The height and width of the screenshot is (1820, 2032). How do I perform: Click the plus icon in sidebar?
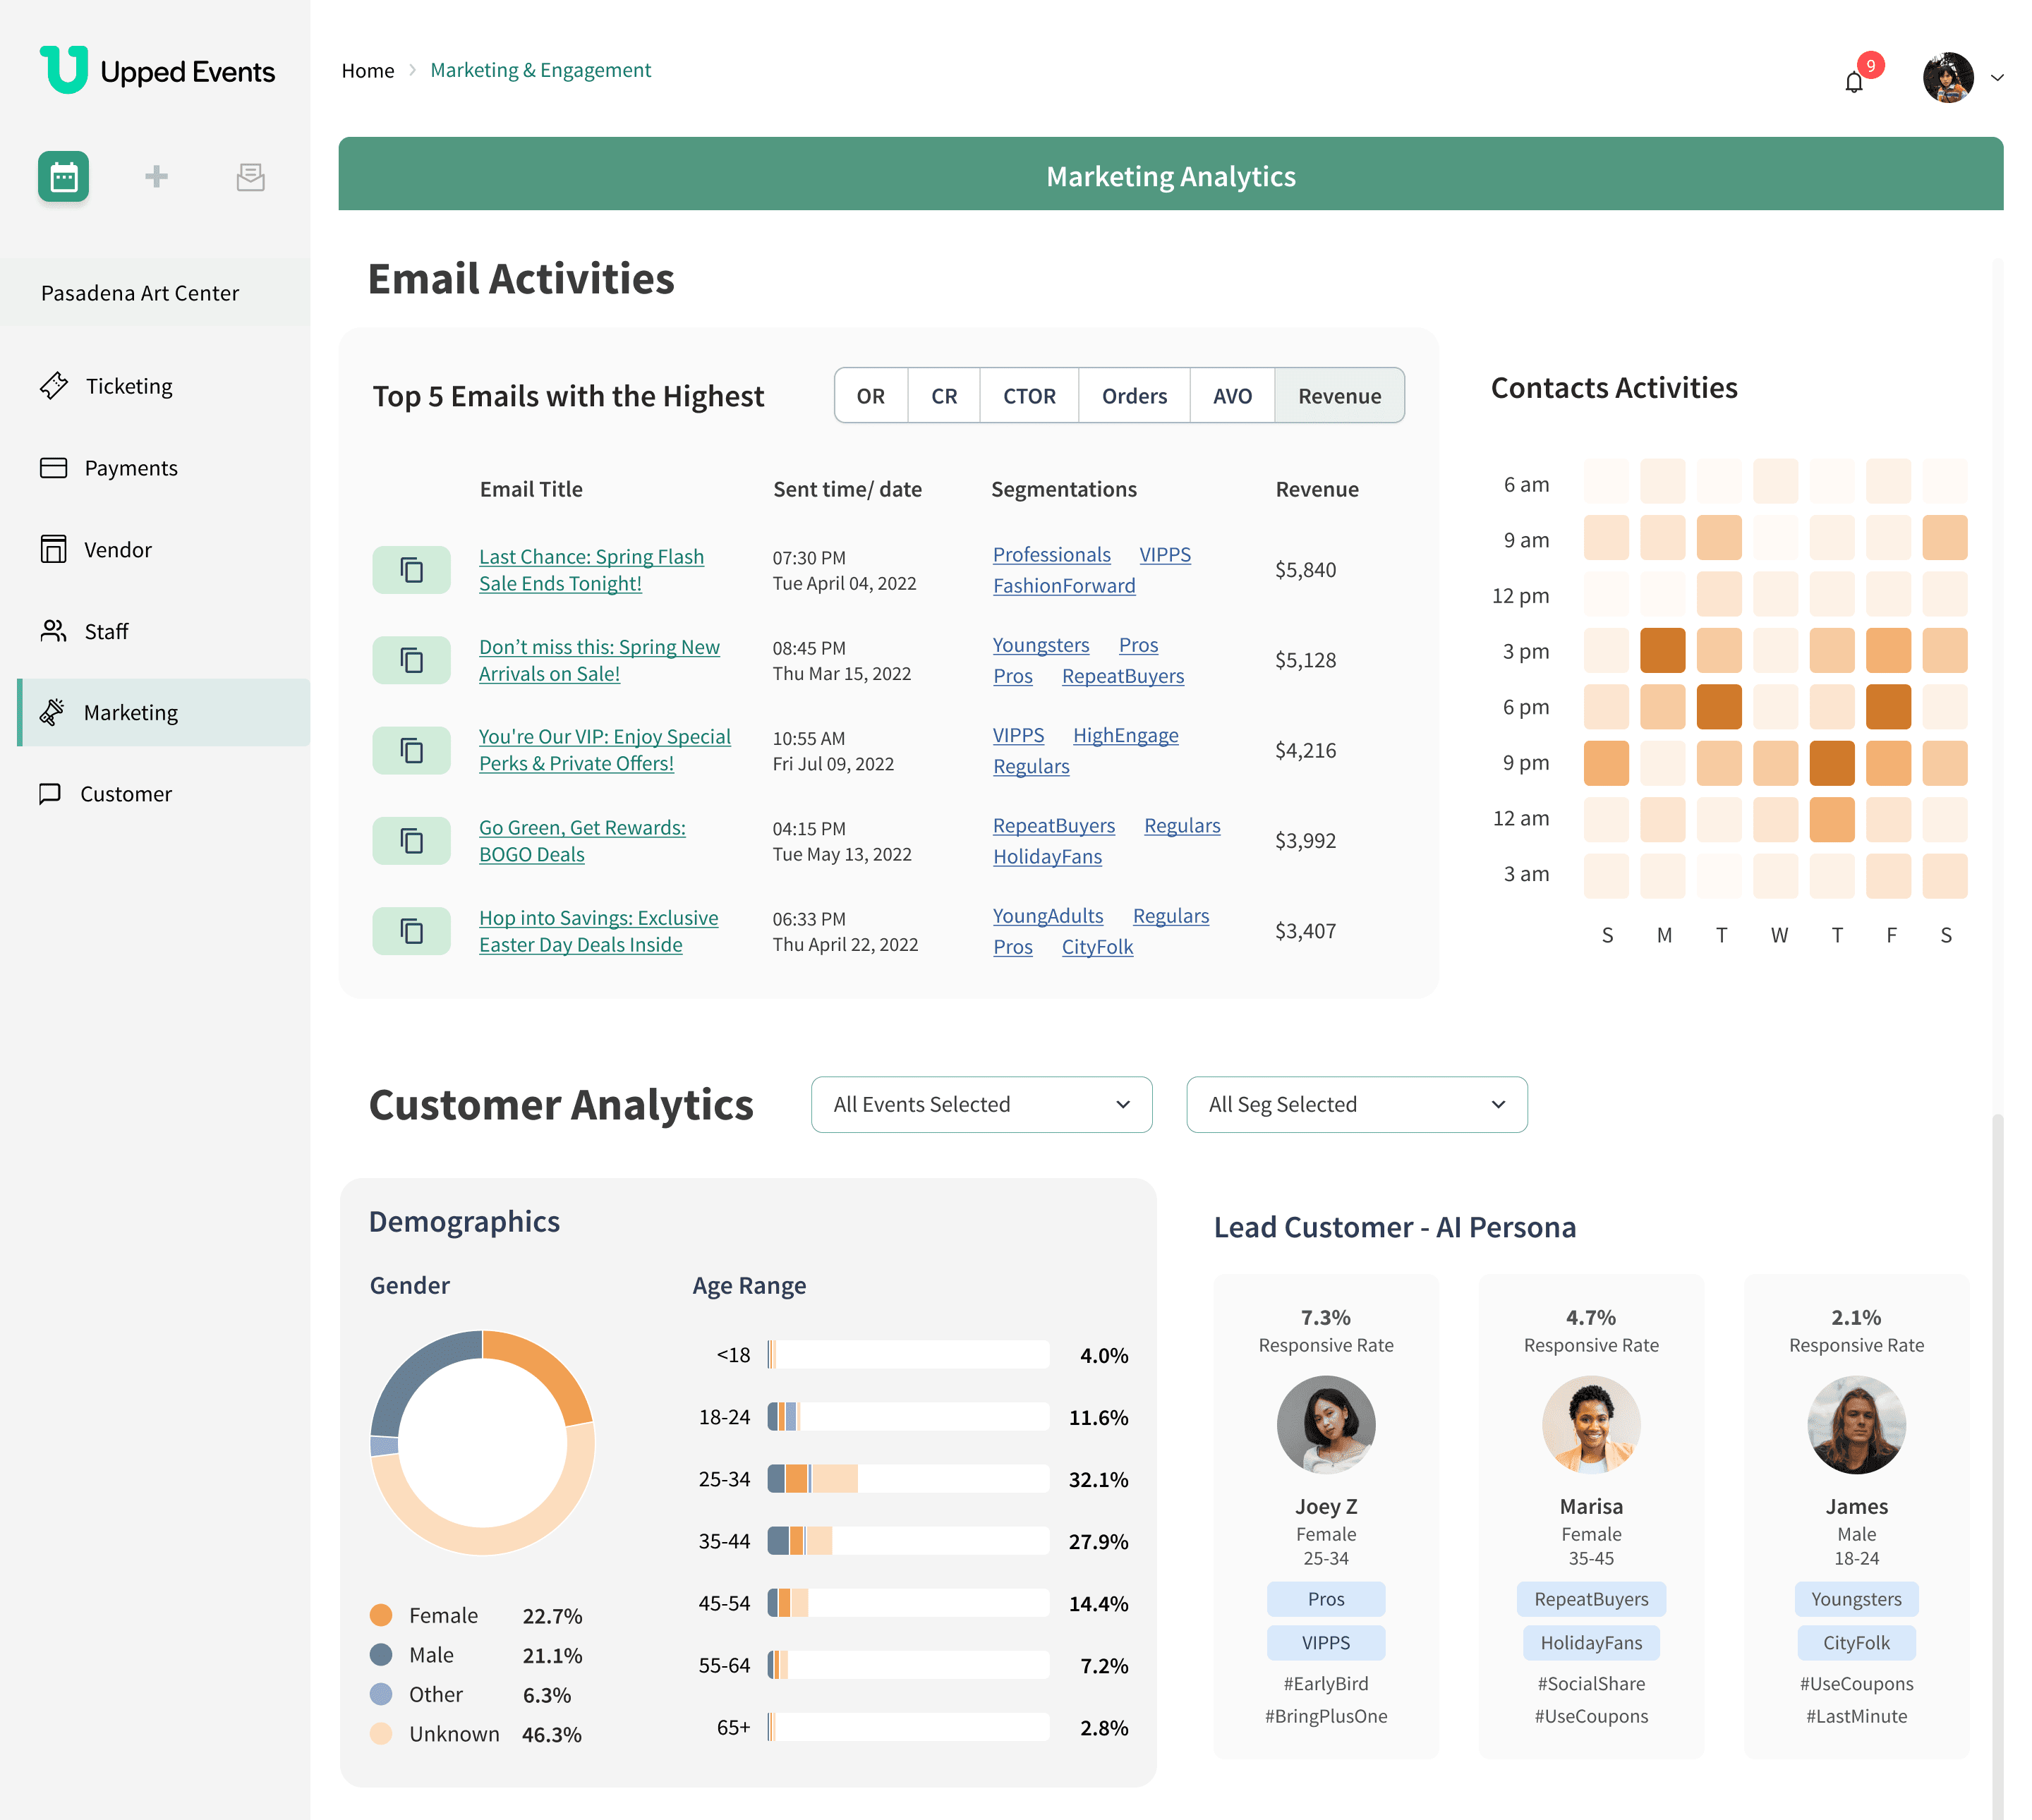click(x=156, y=177)
